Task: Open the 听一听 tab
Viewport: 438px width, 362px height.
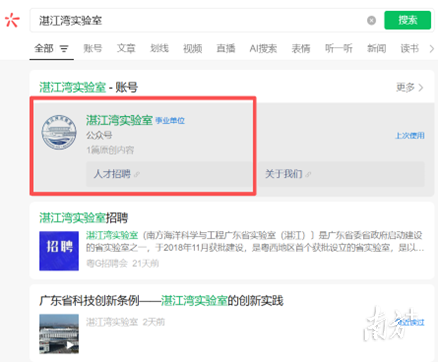Action: (339, 49)
